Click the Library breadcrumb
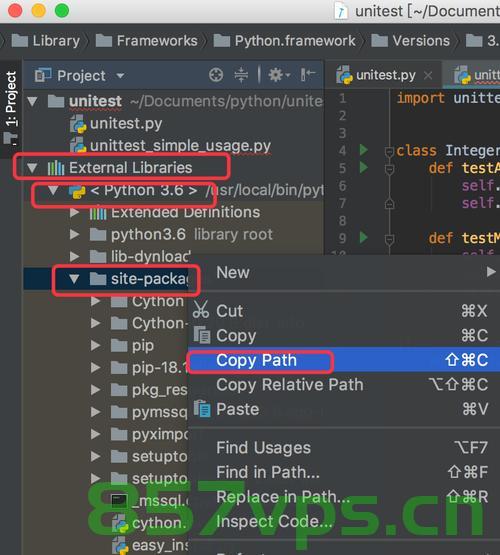Viewport: 500px width, 555px height. 46,41
